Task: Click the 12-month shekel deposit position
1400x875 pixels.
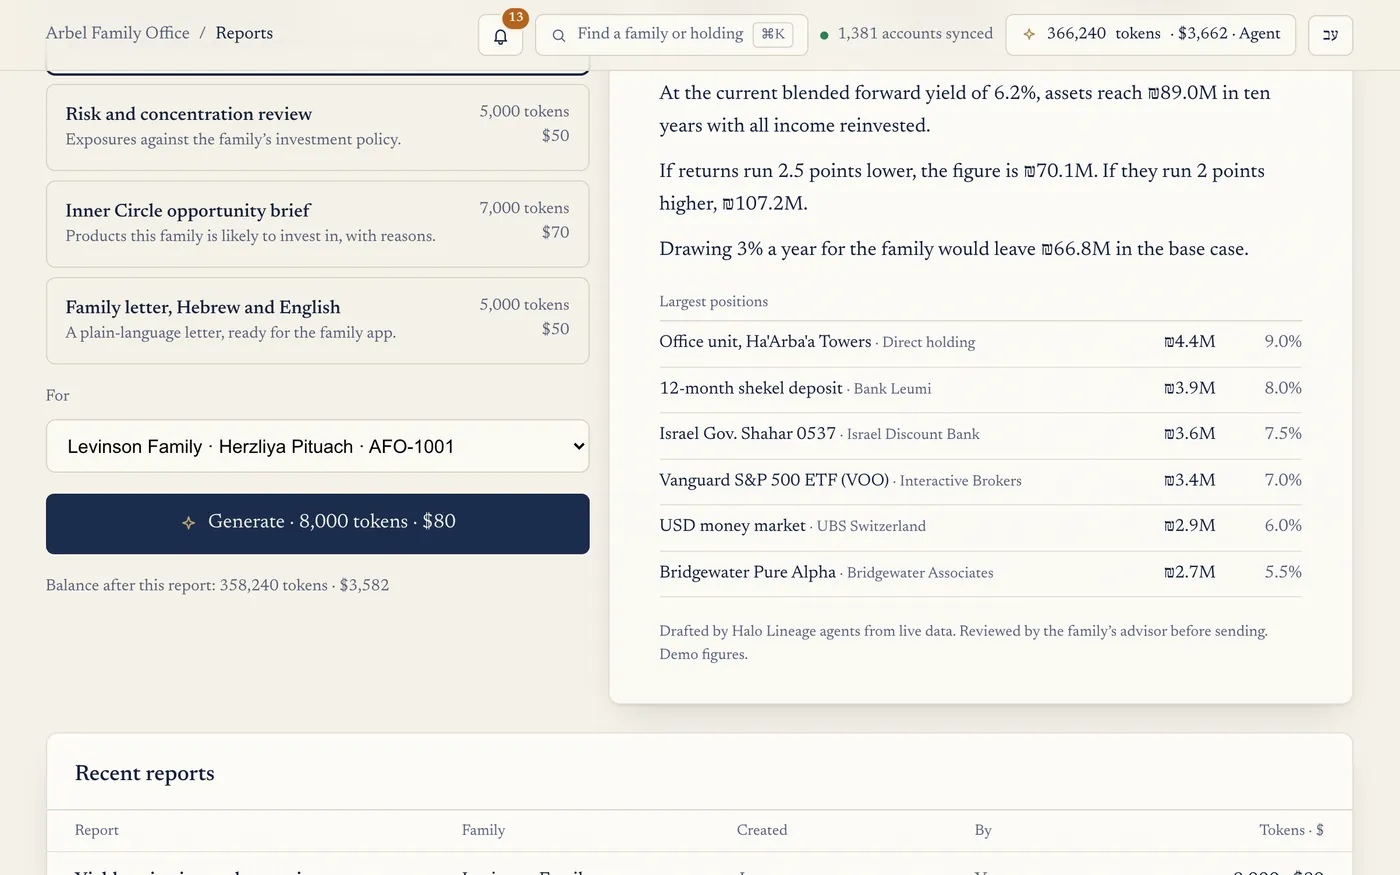Action: (x=980, y=389)
